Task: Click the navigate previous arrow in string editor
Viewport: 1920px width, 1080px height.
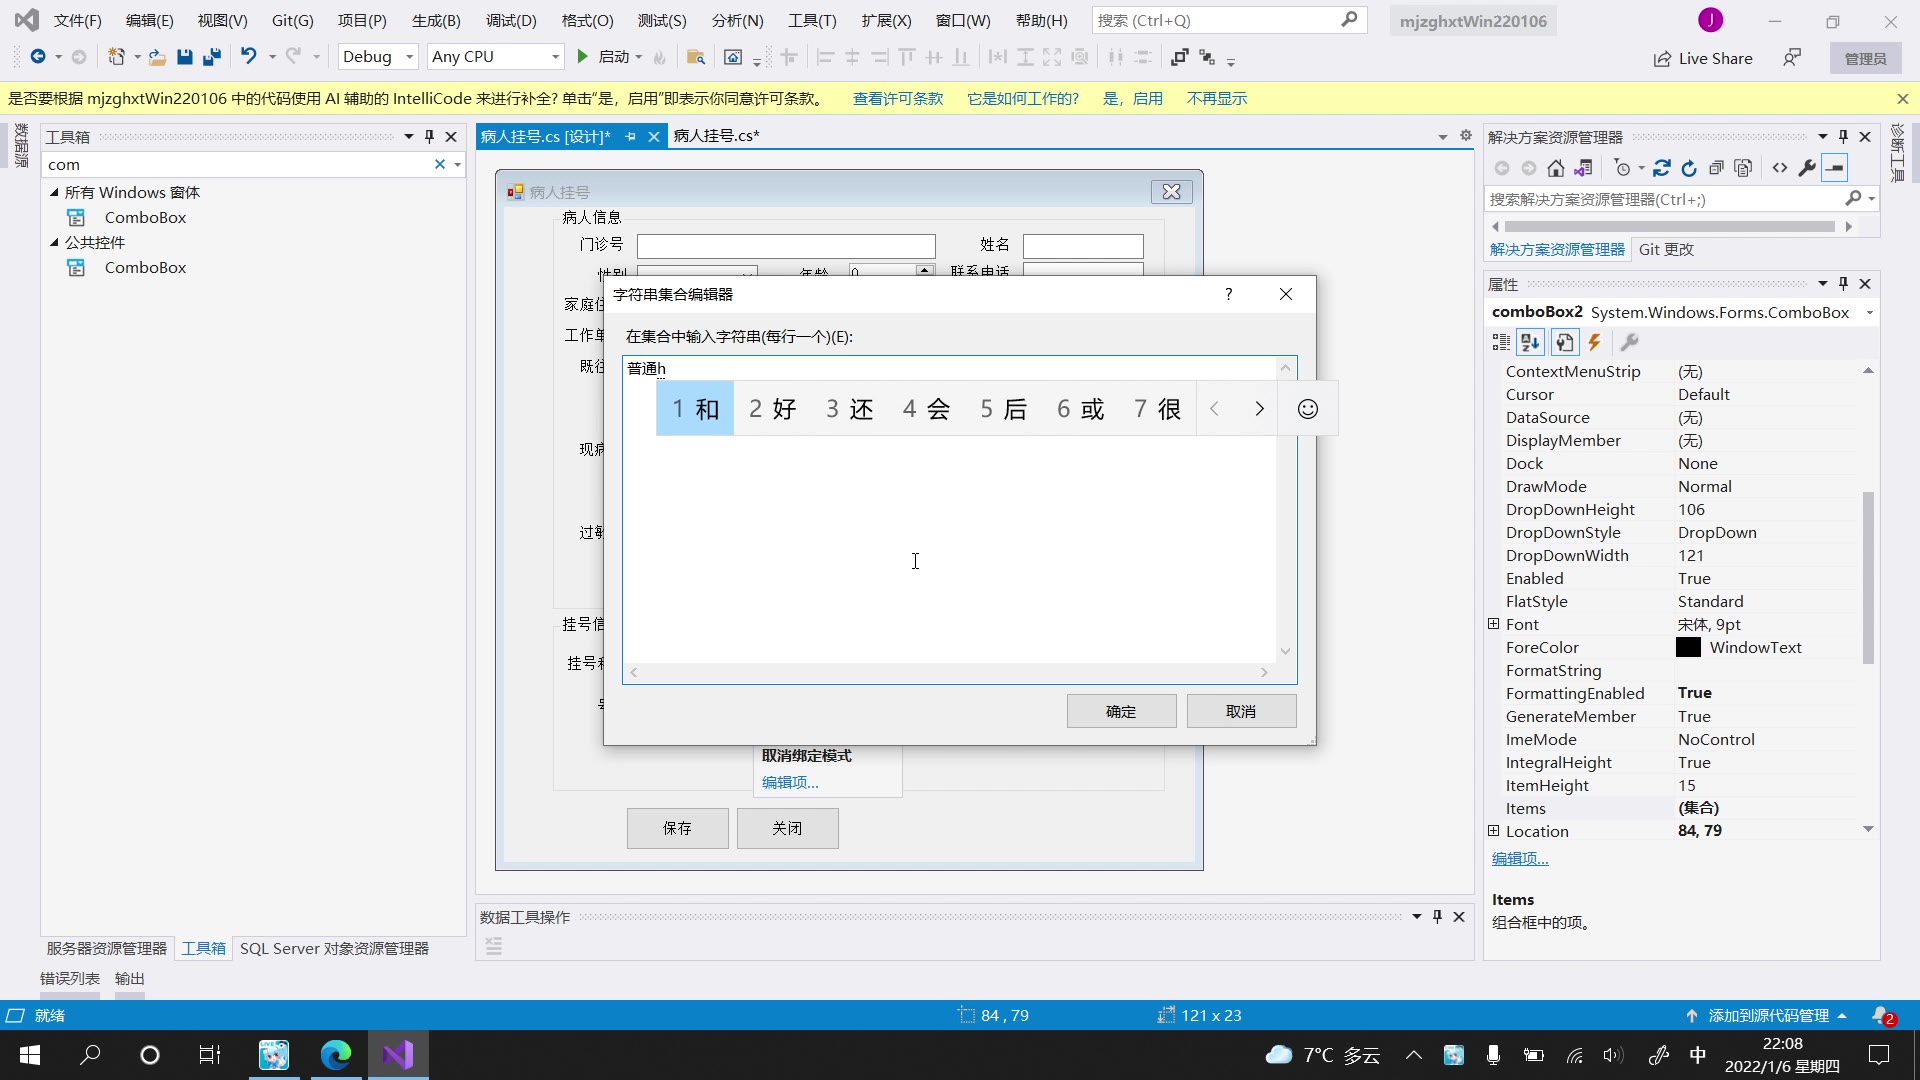Action: pyautogui.click(x=1213, y=409)
